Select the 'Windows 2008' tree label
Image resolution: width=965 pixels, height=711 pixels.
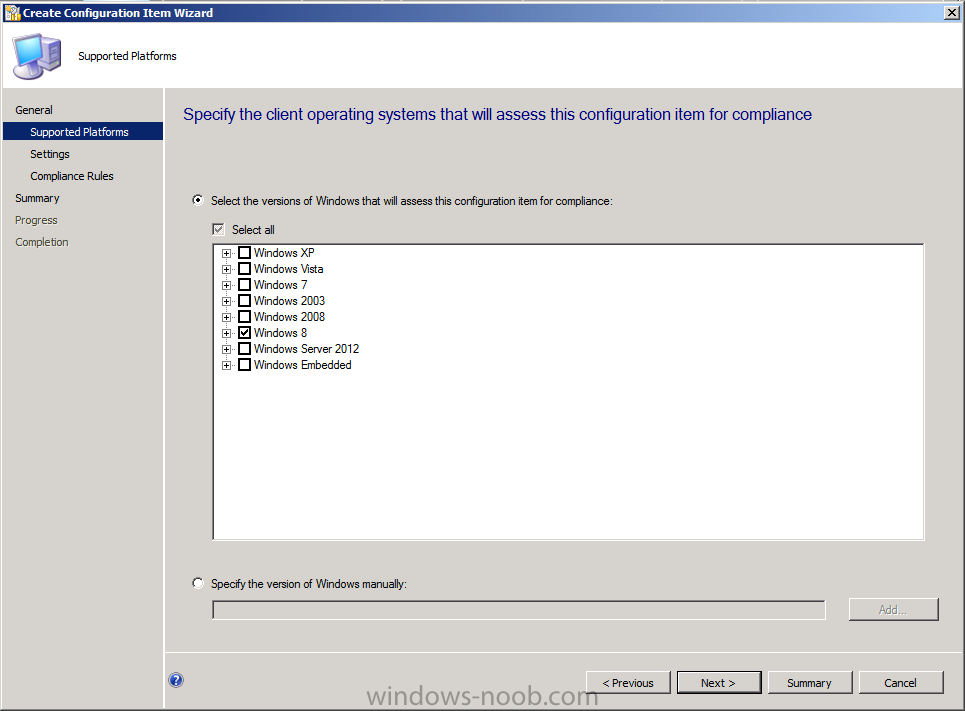(289, 316)
